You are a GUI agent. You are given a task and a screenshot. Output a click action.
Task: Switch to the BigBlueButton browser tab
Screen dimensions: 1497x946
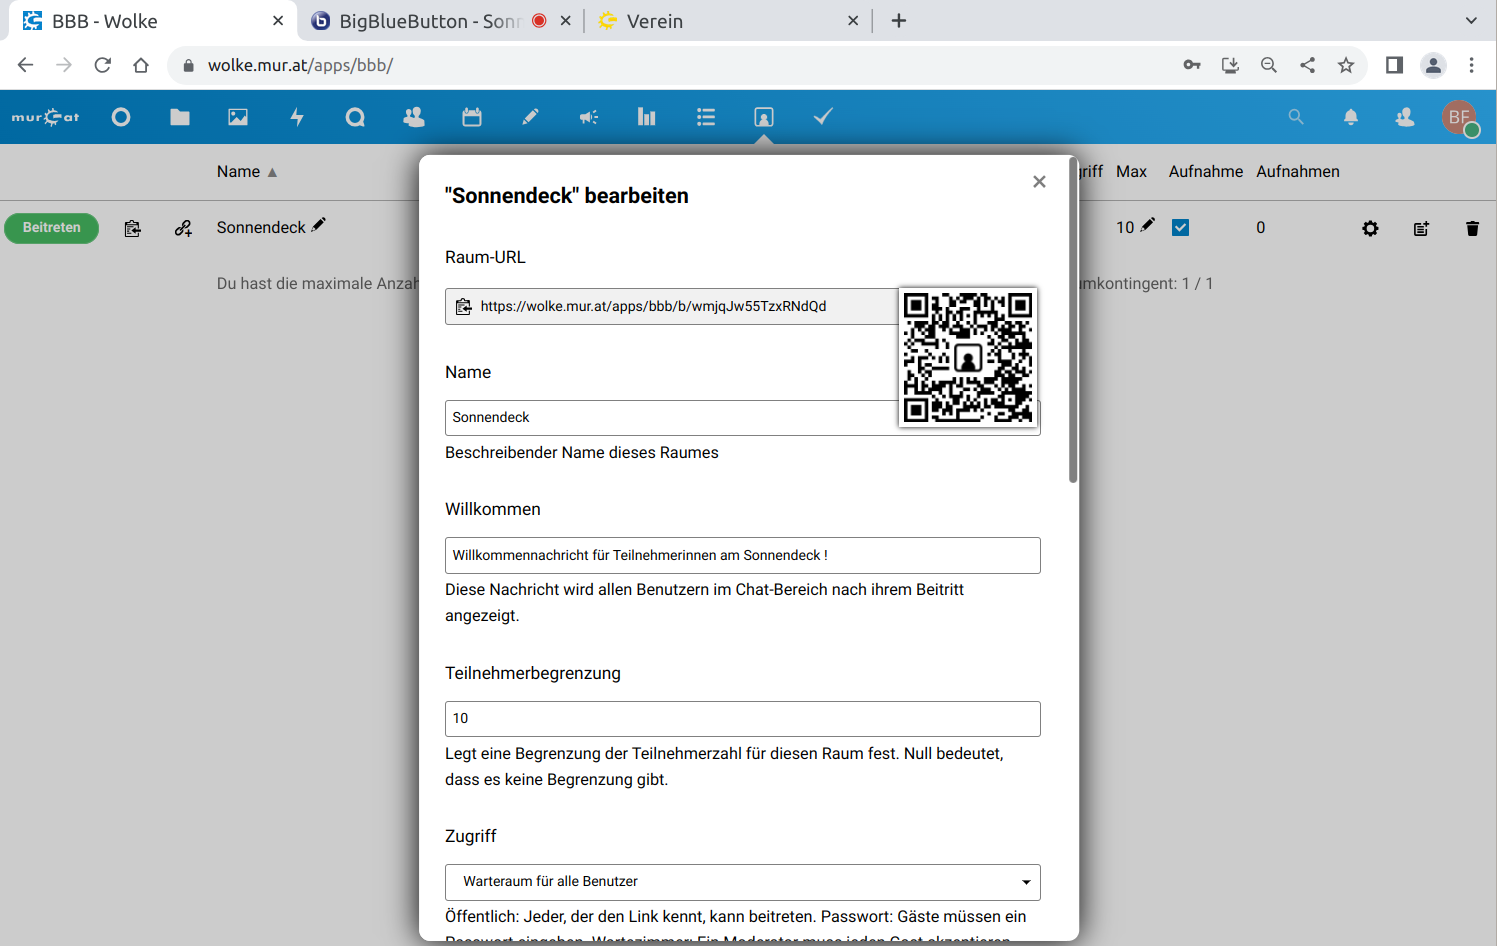click(x=429, y=21)
